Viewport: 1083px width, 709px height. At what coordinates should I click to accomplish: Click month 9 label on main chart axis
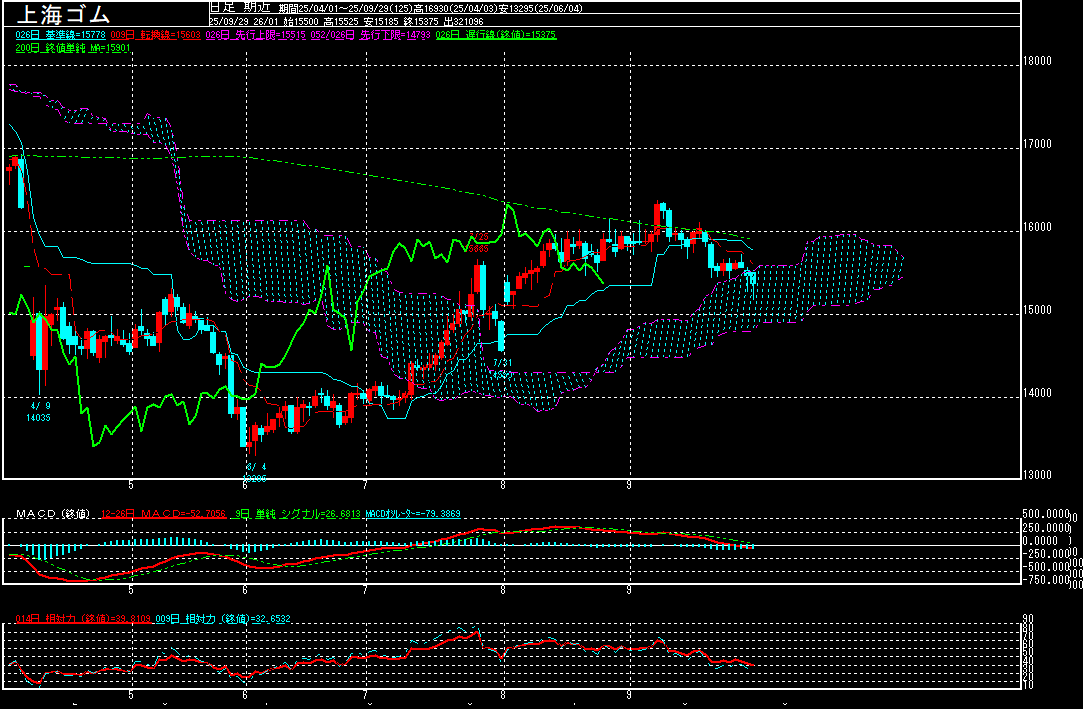click(629, 484)
